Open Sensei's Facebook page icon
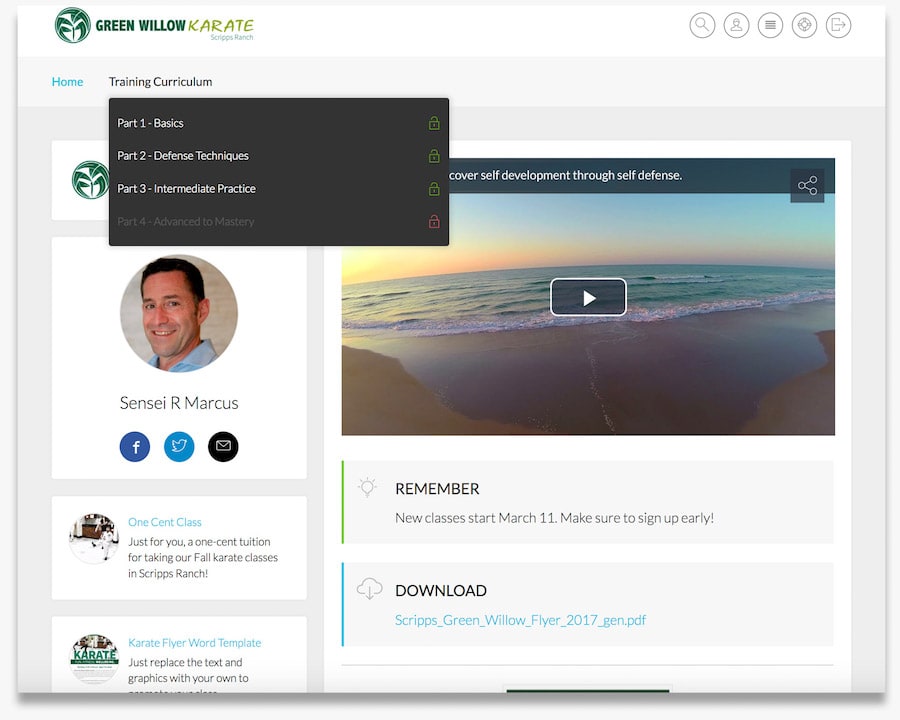Viewport: 900px width, 720px height. 135,446
